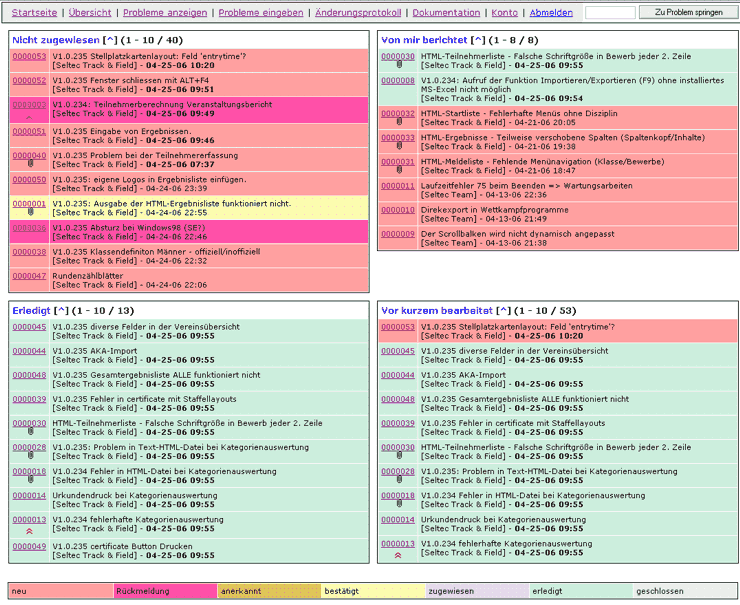Click text 'Direkexport in Wettkampfprogramme'
740x605 pixels.
495,210
